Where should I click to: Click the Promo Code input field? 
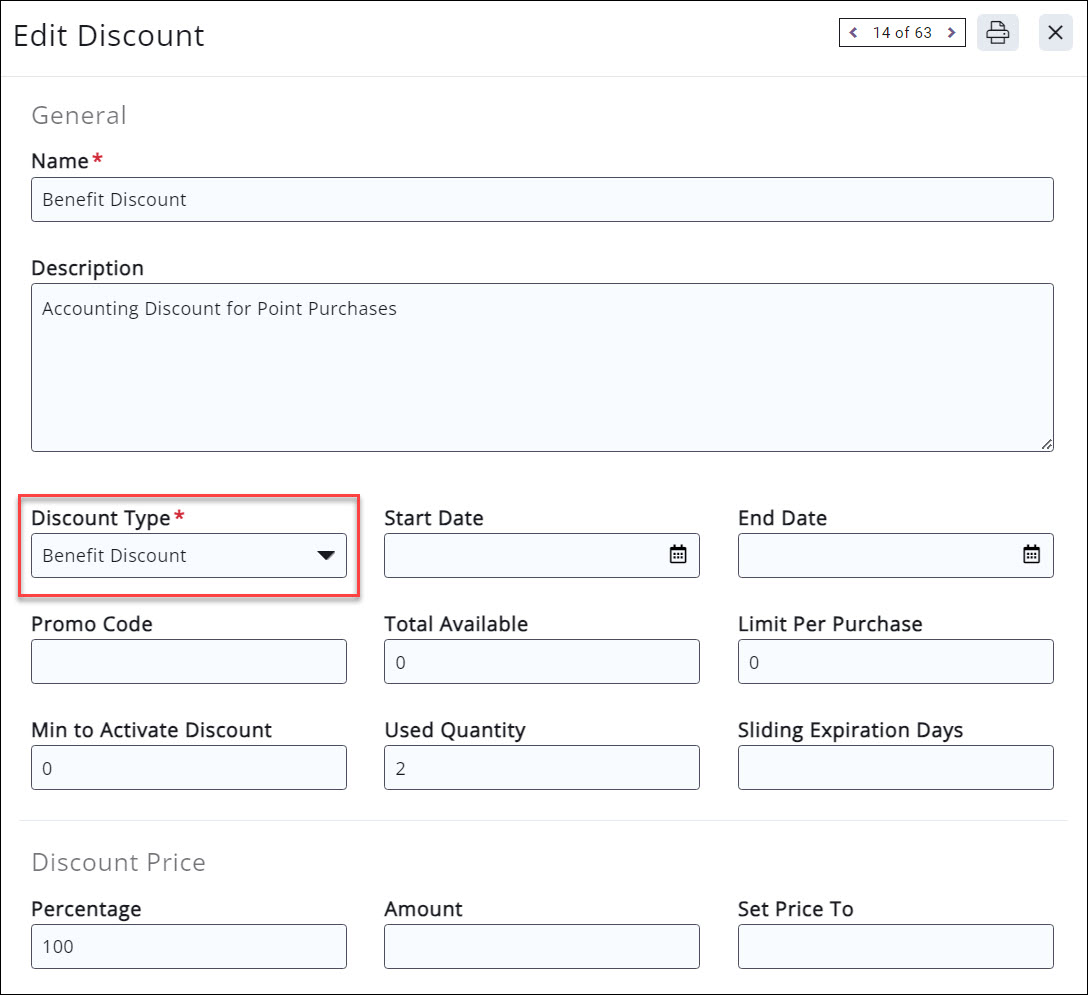point(188,661)
